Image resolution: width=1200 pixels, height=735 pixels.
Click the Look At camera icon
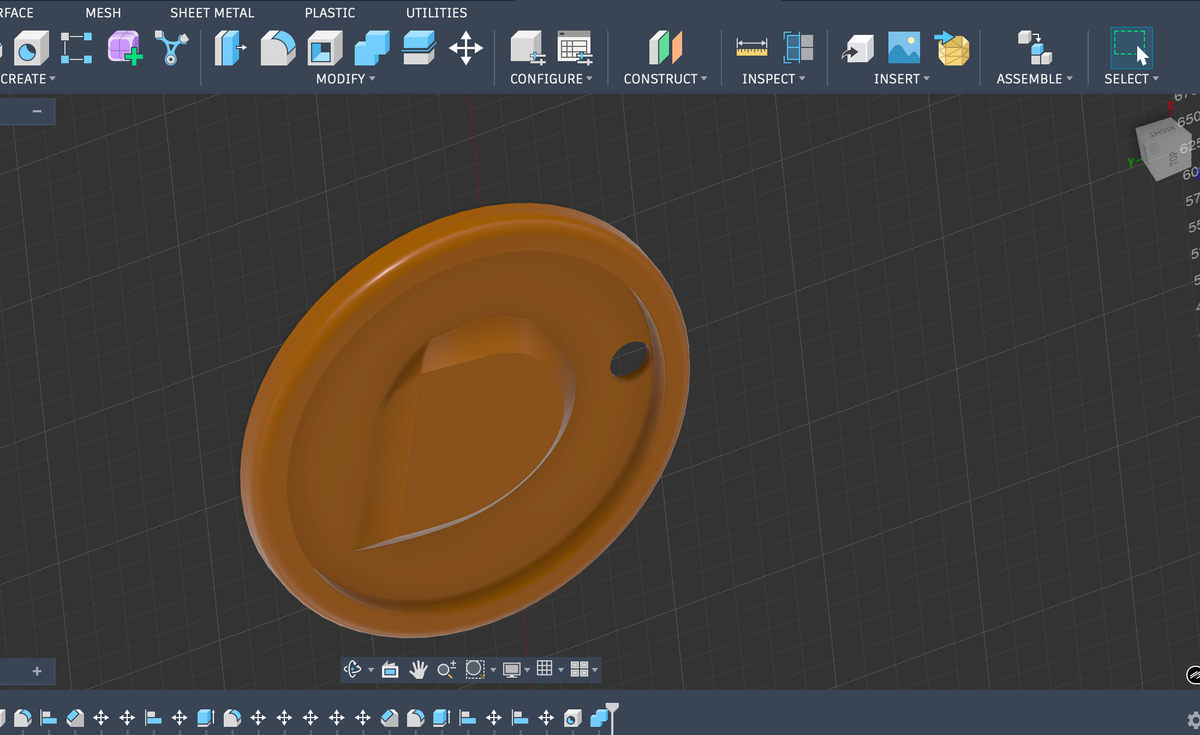pyautogui.click(x=391, y=670)
